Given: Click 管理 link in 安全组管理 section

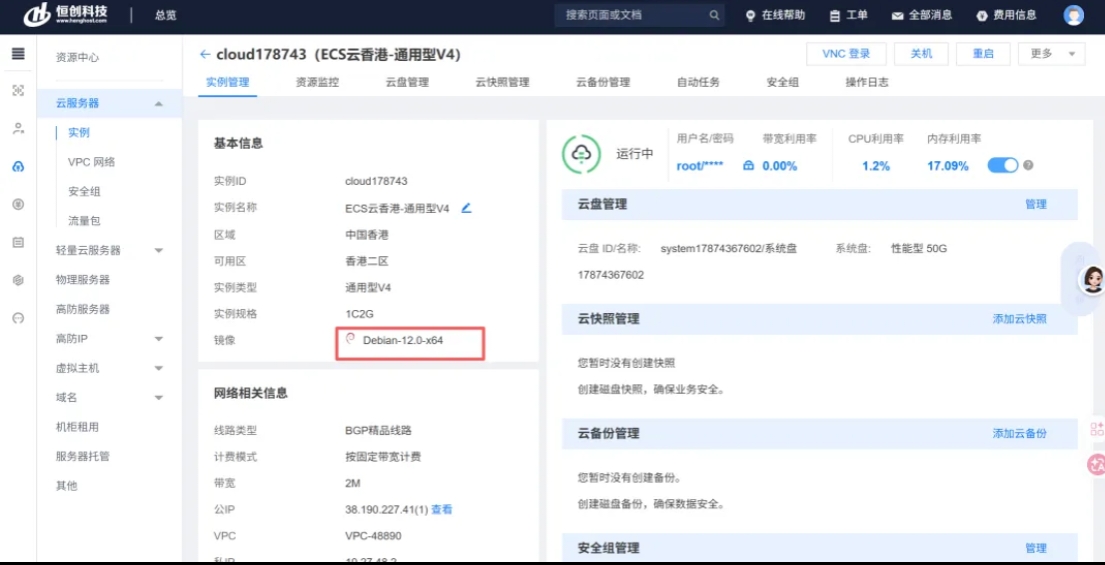Looking at the screenshot, I should 1035,548.
